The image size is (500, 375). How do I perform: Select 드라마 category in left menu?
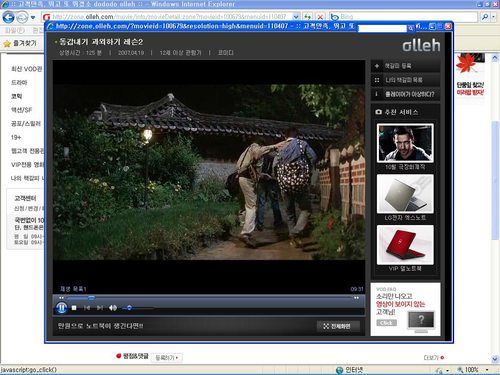click(19, 82)
